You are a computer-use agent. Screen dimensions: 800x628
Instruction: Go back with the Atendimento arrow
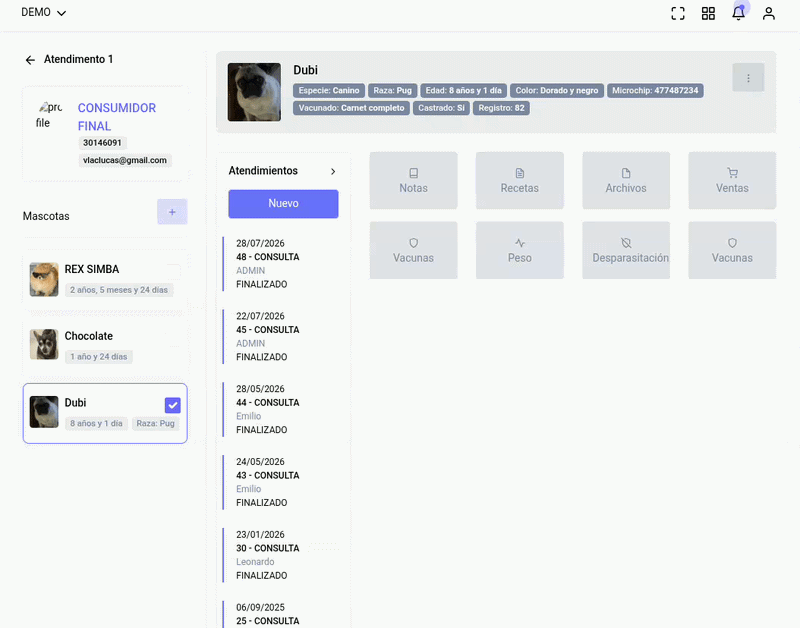coord(30,60)
